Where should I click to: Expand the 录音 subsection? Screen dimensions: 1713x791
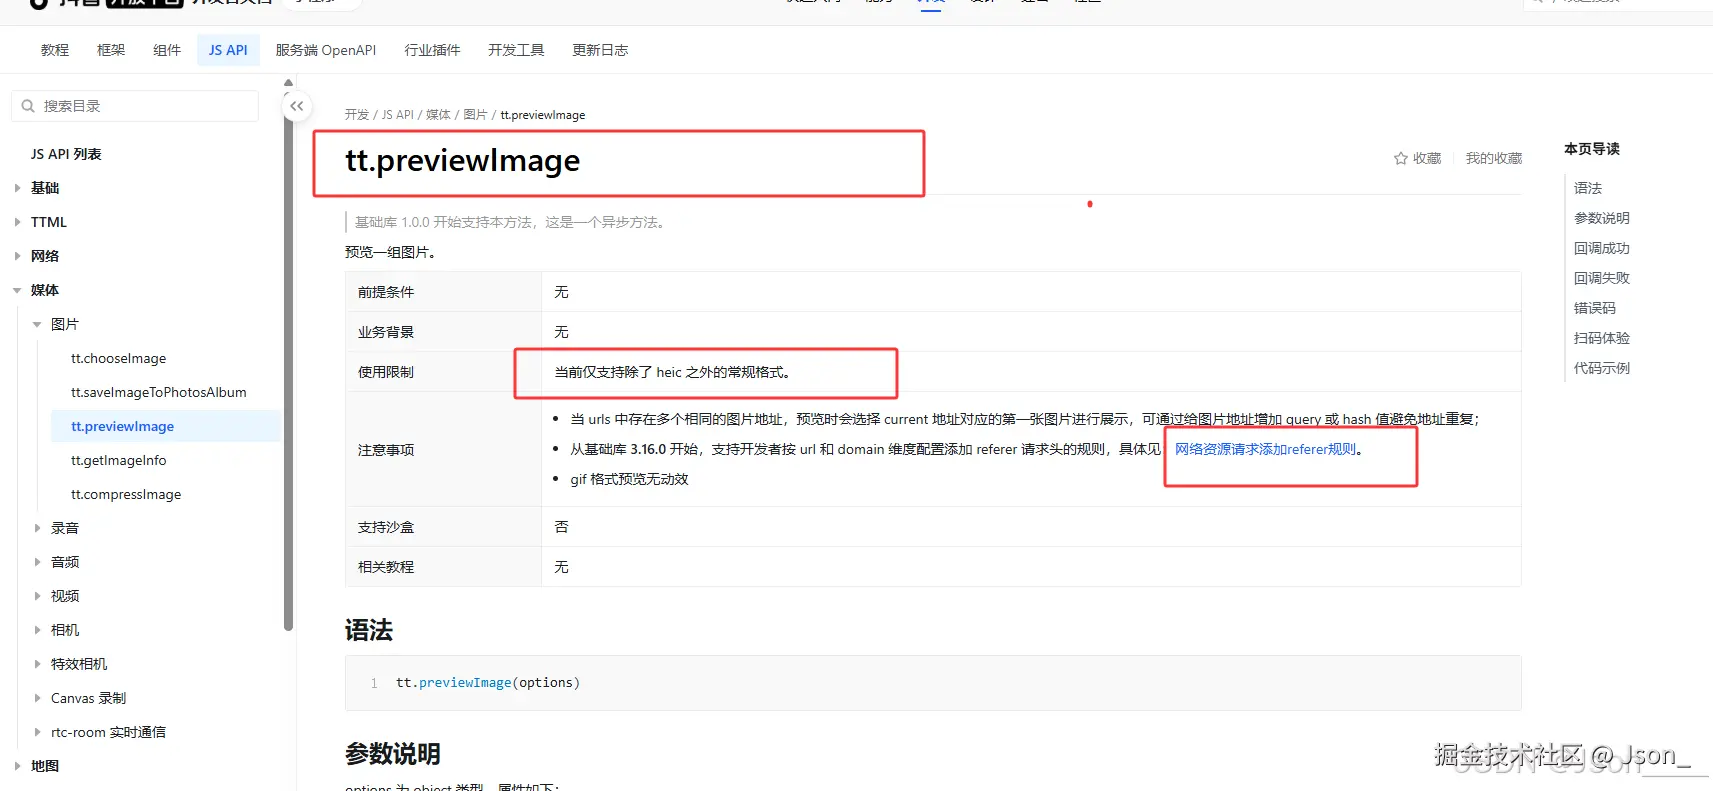click(x=37, y=528)
